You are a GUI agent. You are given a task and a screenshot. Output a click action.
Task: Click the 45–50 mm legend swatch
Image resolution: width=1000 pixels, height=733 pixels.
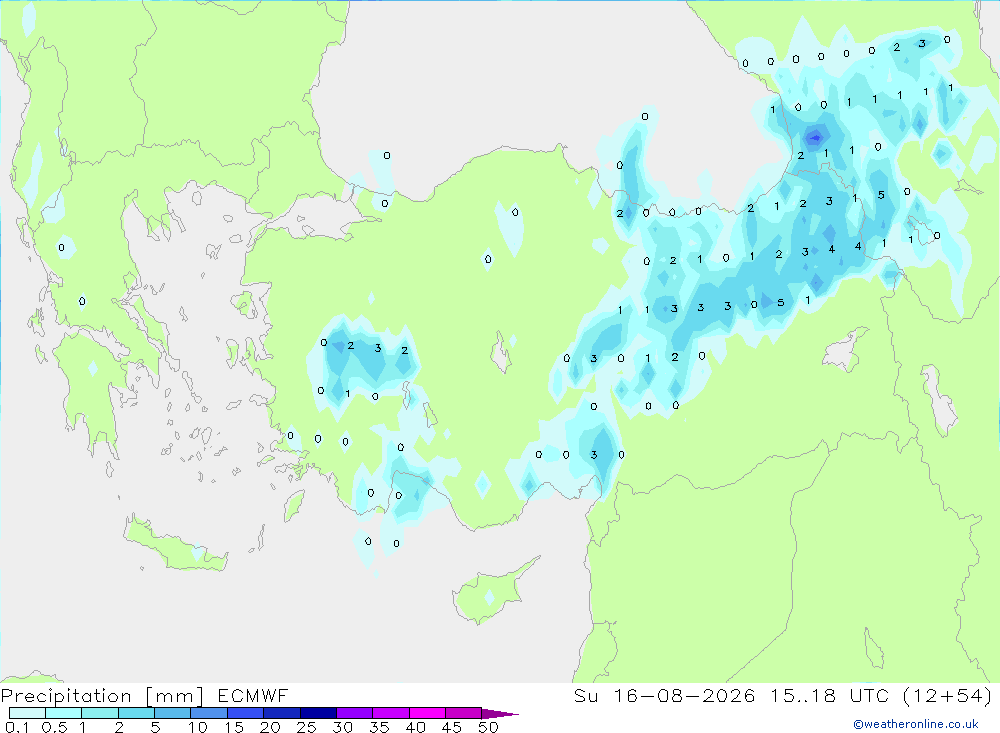[463, 713]
